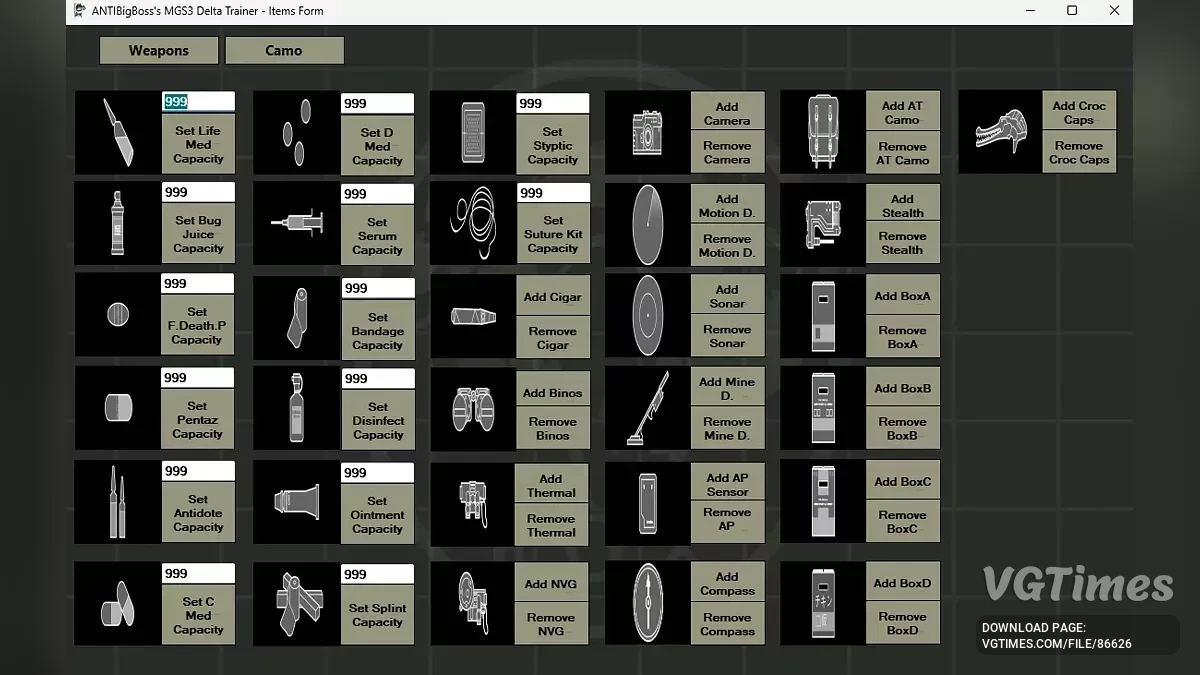Screen dimensions: 1200x675
Task: Switch to the Weapons tab
Action: tap(158, 51)
